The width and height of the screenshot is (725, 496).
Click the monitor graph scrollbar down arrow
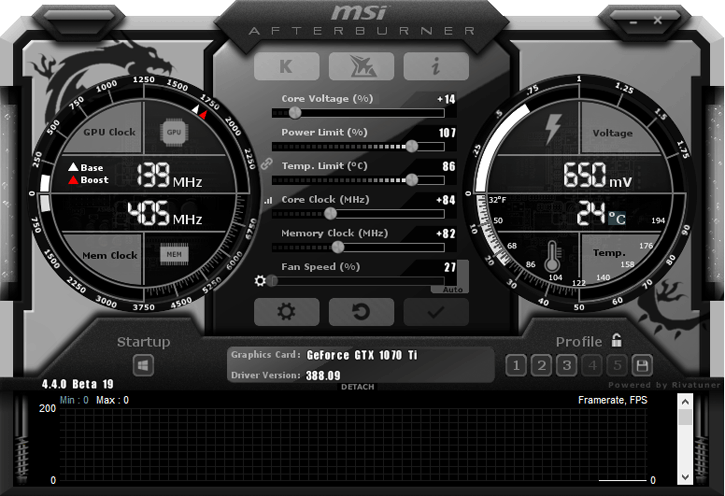[685, 477]
